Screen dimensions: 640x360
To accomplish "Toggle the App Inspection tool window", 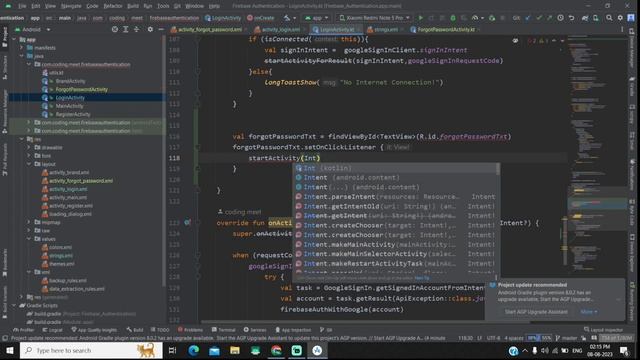I will pyautogui.click(x=293, y=330).
